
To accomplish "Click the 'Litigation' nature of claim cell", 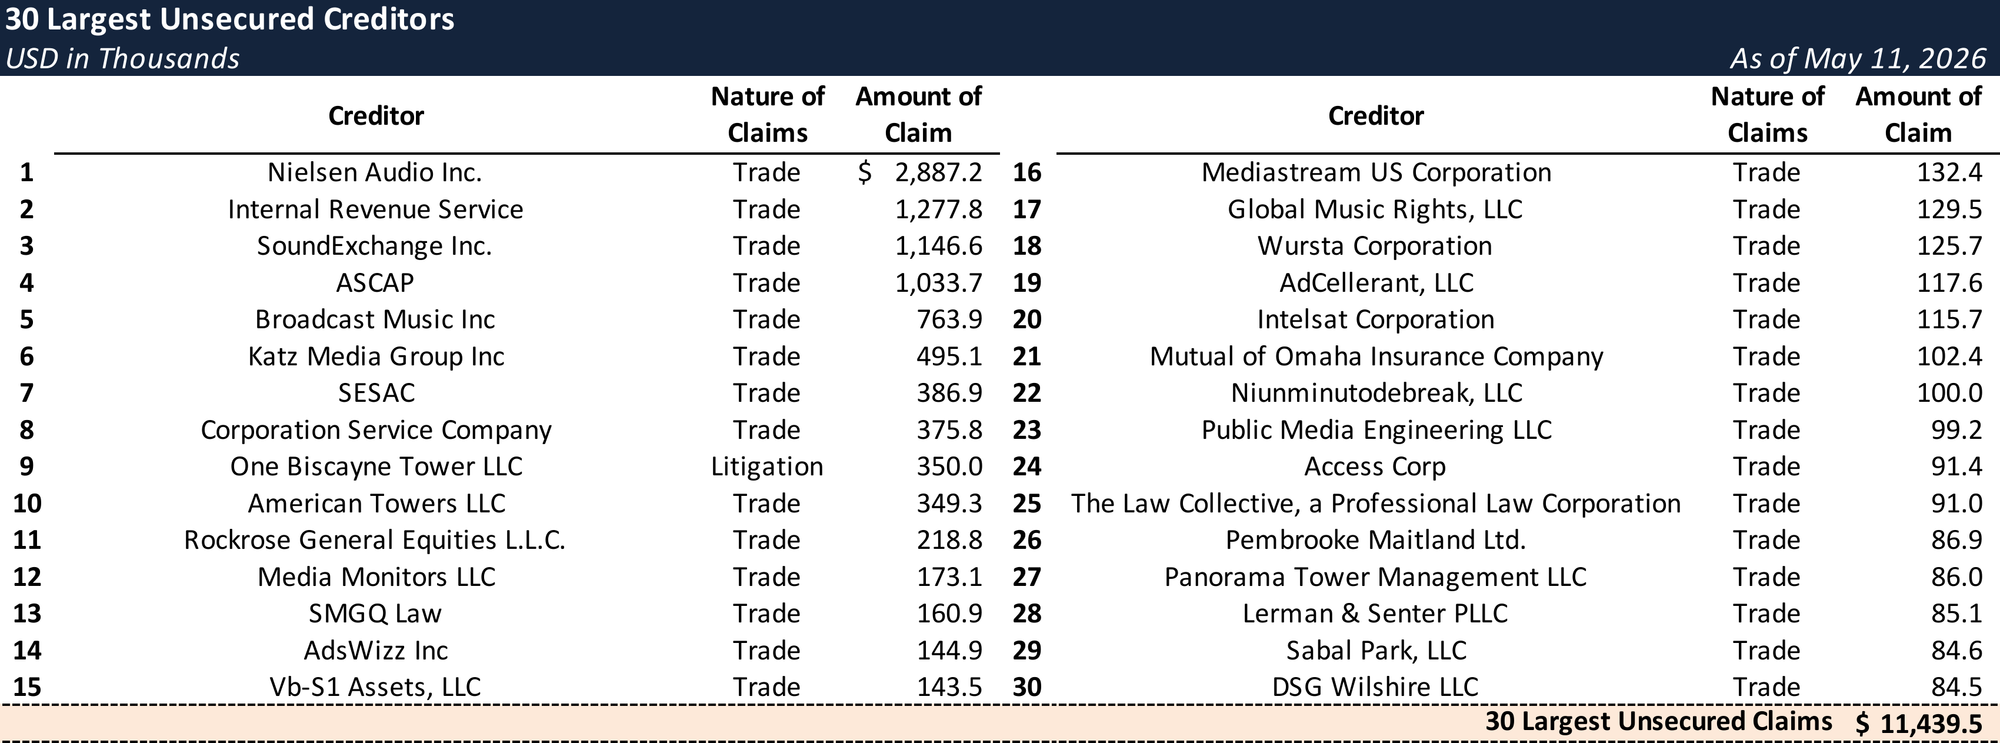I will coord(767,467).
